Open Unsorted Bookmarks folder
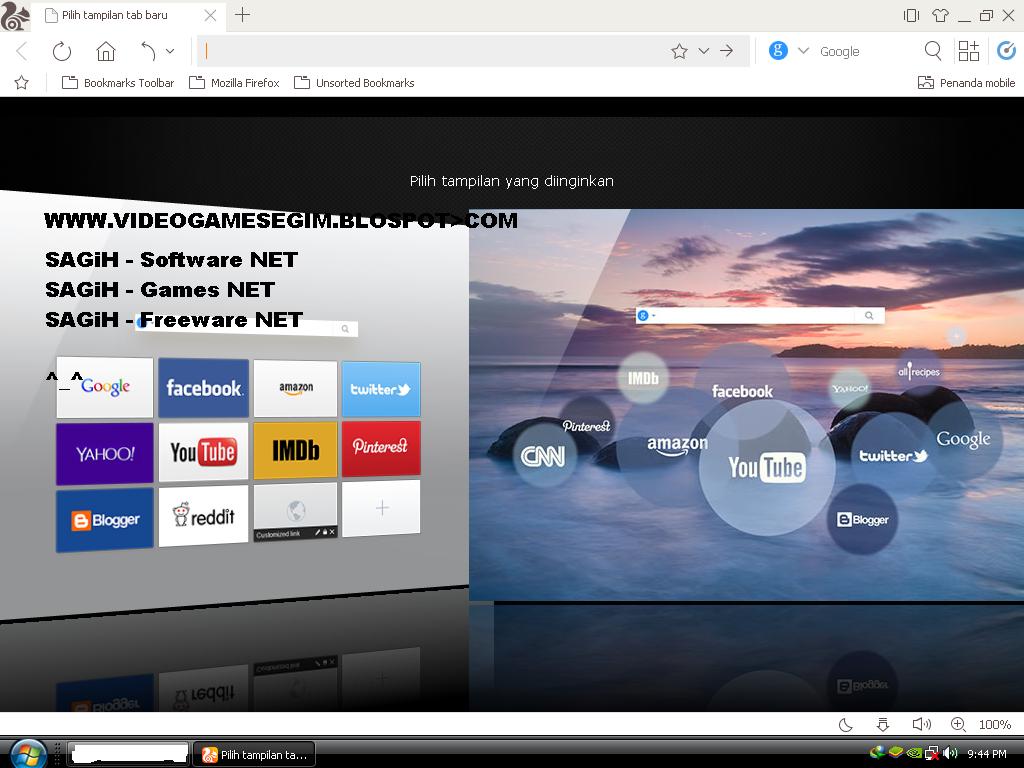The image size is (1024, 768). (x=355, y=83)
